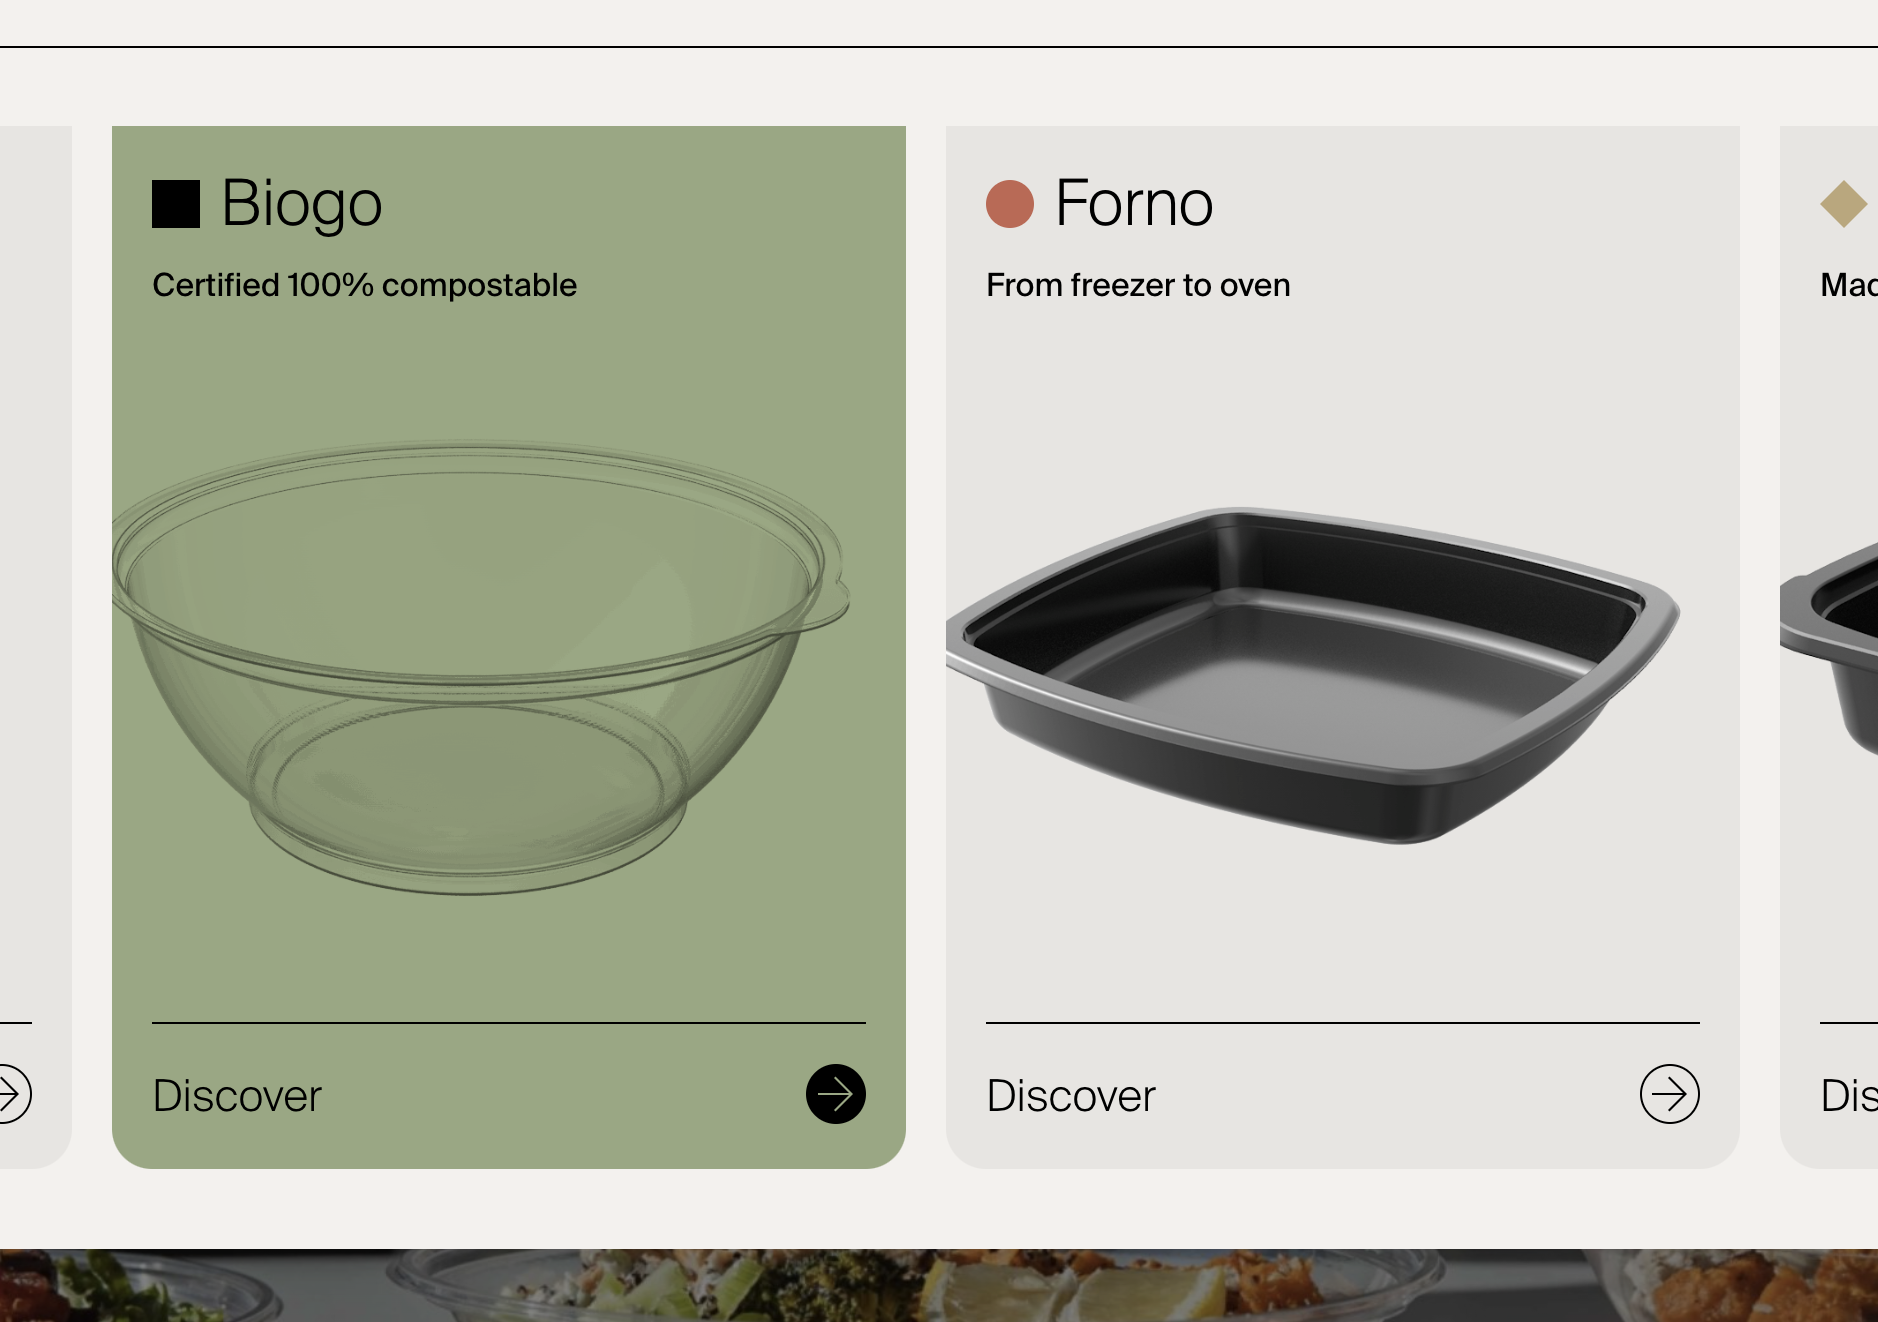Image resolution: width=1878 pixels, height=1322 pixels.
Task: Click the cut-off Discover text on right card
Action: point(1848,1096)
